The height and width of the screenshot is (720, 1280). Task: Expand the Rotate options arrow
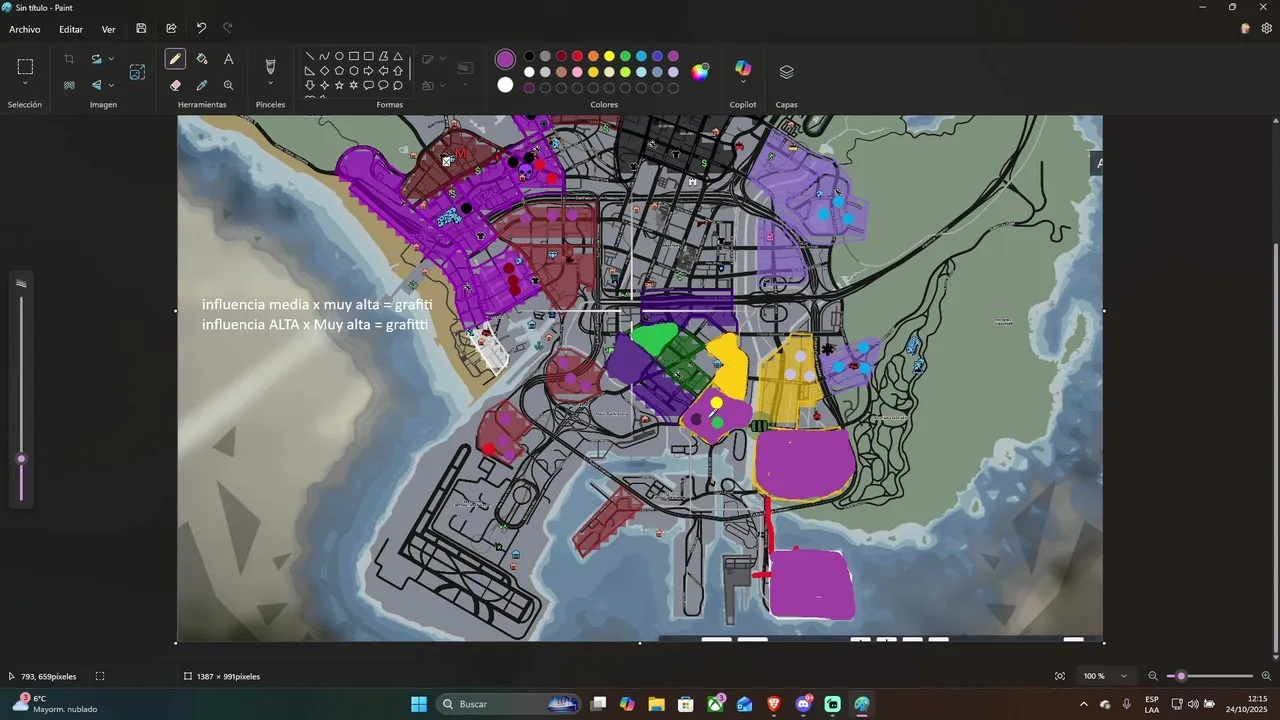[111, 59]
